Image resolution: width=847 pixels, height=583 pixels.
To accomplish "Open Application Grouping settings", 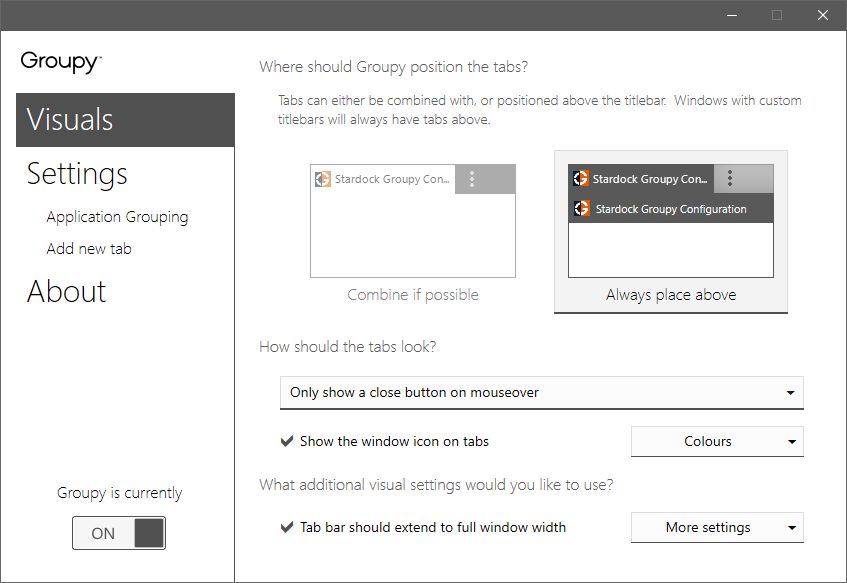I will click(x=117, y=217).
